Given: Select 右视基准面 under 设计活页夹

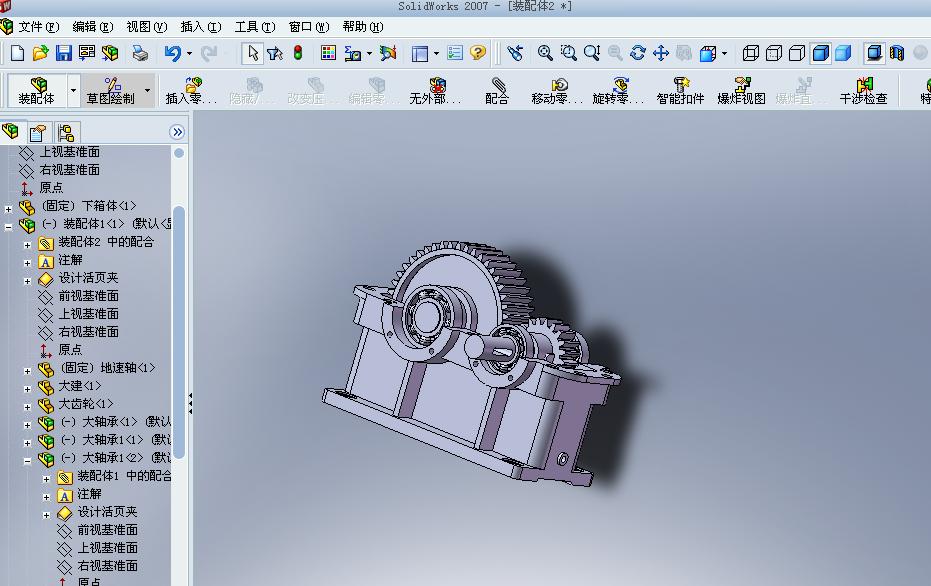Looking at the screenshot, I should pos(88,332).
